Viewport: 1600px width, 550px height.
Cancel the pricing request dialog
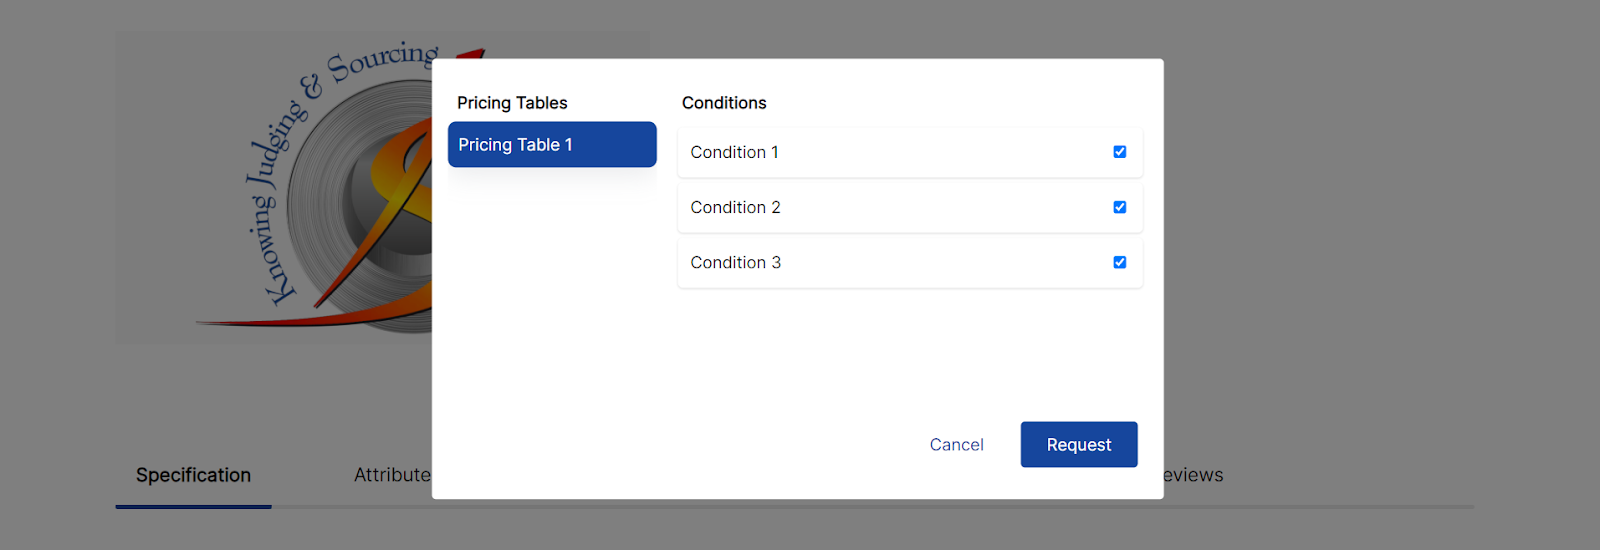coord(956,444)
